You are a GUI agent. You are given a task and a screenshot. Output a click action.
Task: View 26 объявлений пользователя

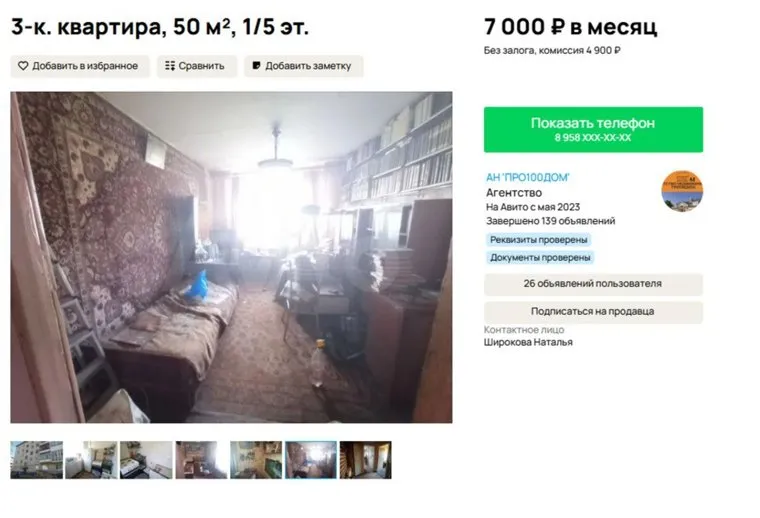click(593, 284)
